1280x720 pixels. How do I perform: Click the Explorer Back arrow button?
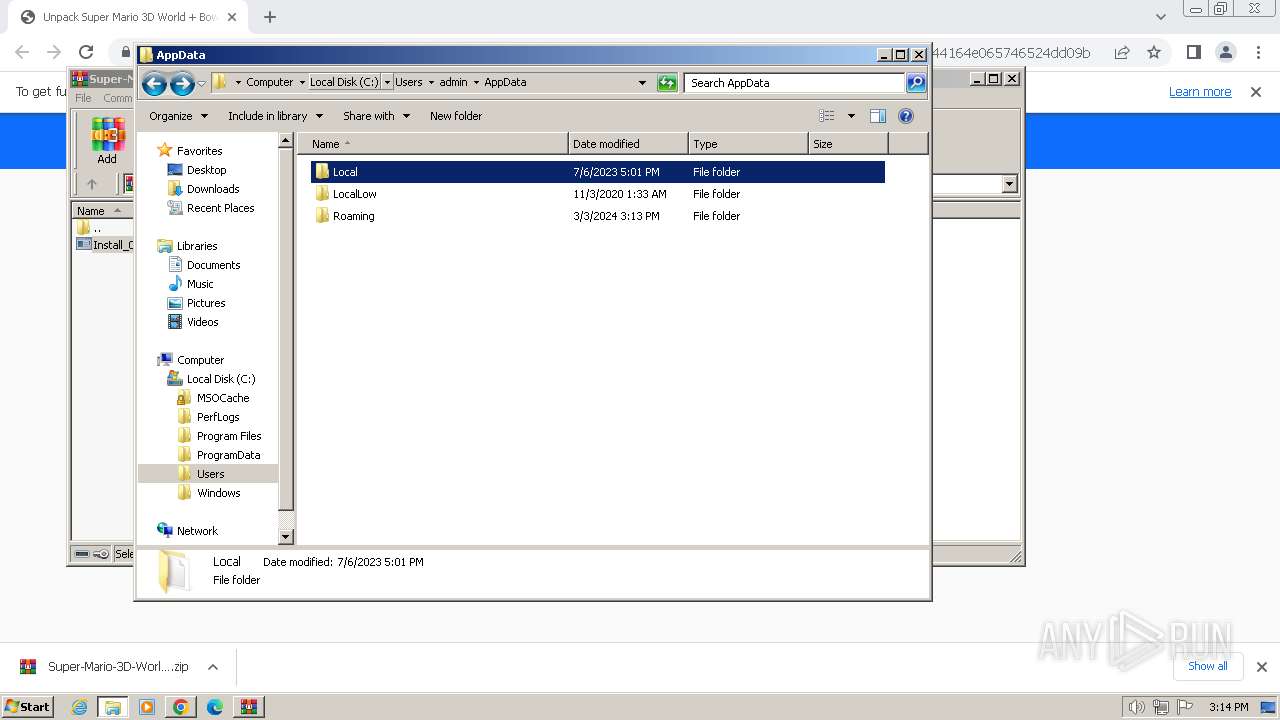pyautogui.click(x=154, y=84)
